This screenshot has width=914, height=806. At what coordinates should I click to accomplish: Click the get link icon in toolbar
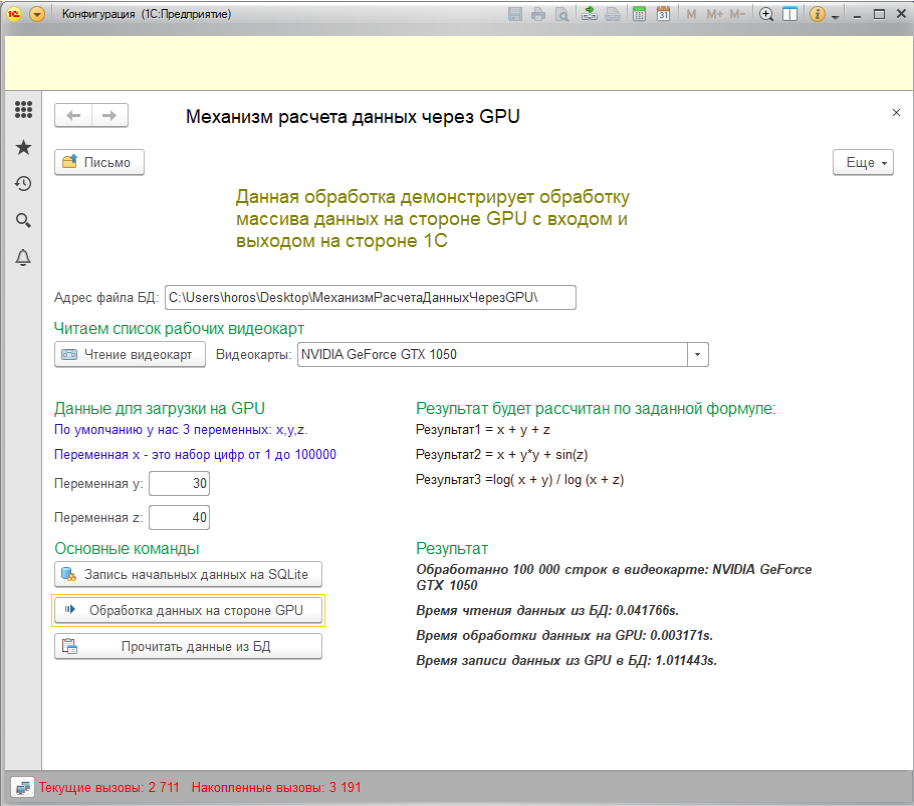tap(589, 14)
